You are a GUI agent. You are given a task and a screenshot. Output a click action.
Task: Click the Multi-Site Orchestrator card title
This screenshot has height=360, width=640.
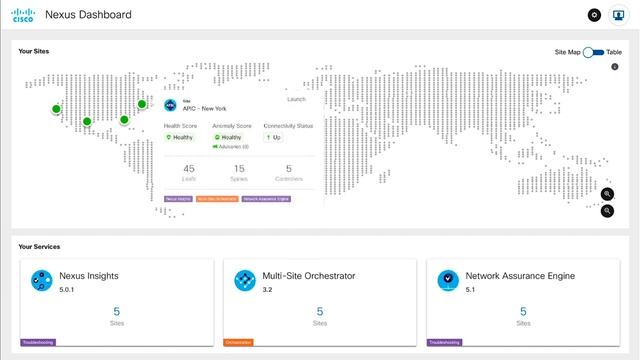[x=309, y=276]
